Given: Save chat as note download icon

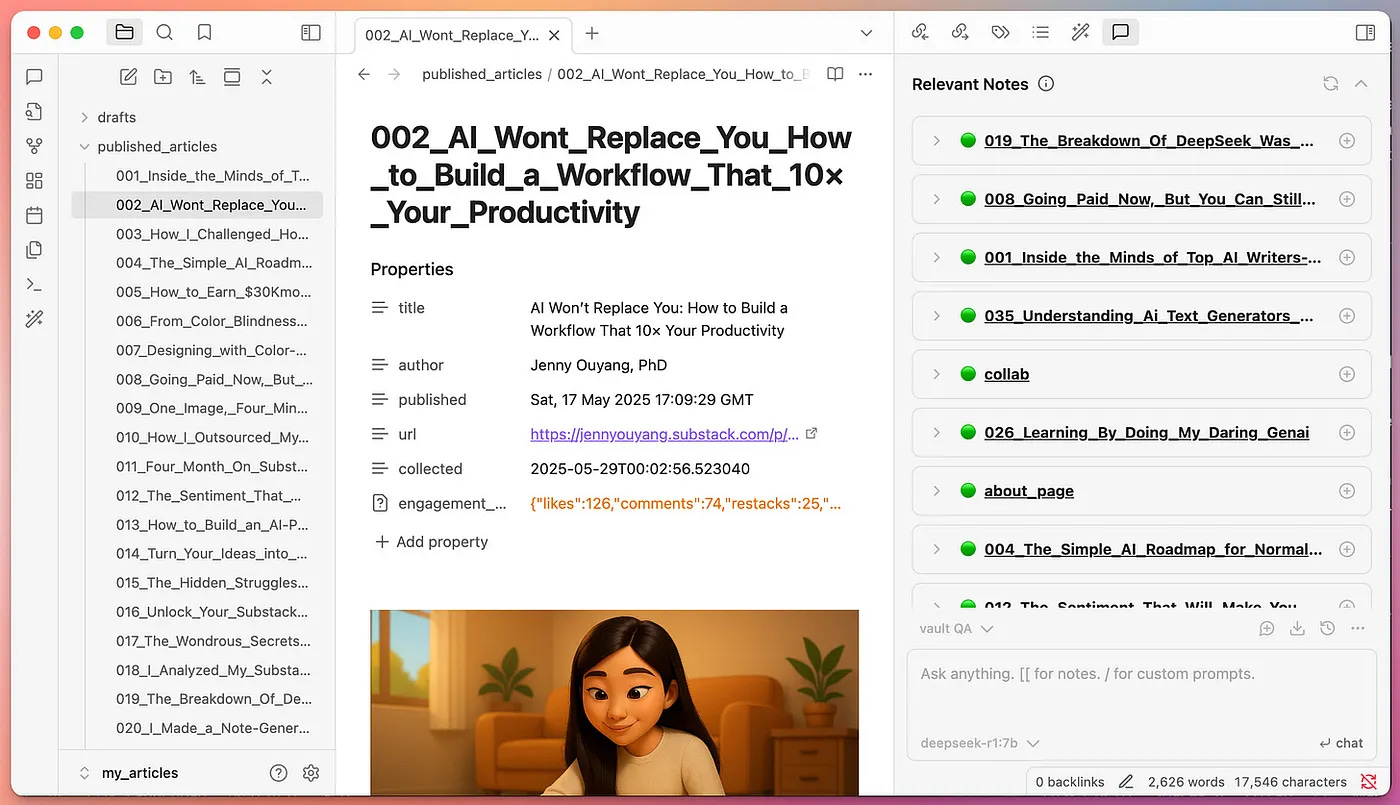Looking at the screenshot, I should [x=1297, y=629].
